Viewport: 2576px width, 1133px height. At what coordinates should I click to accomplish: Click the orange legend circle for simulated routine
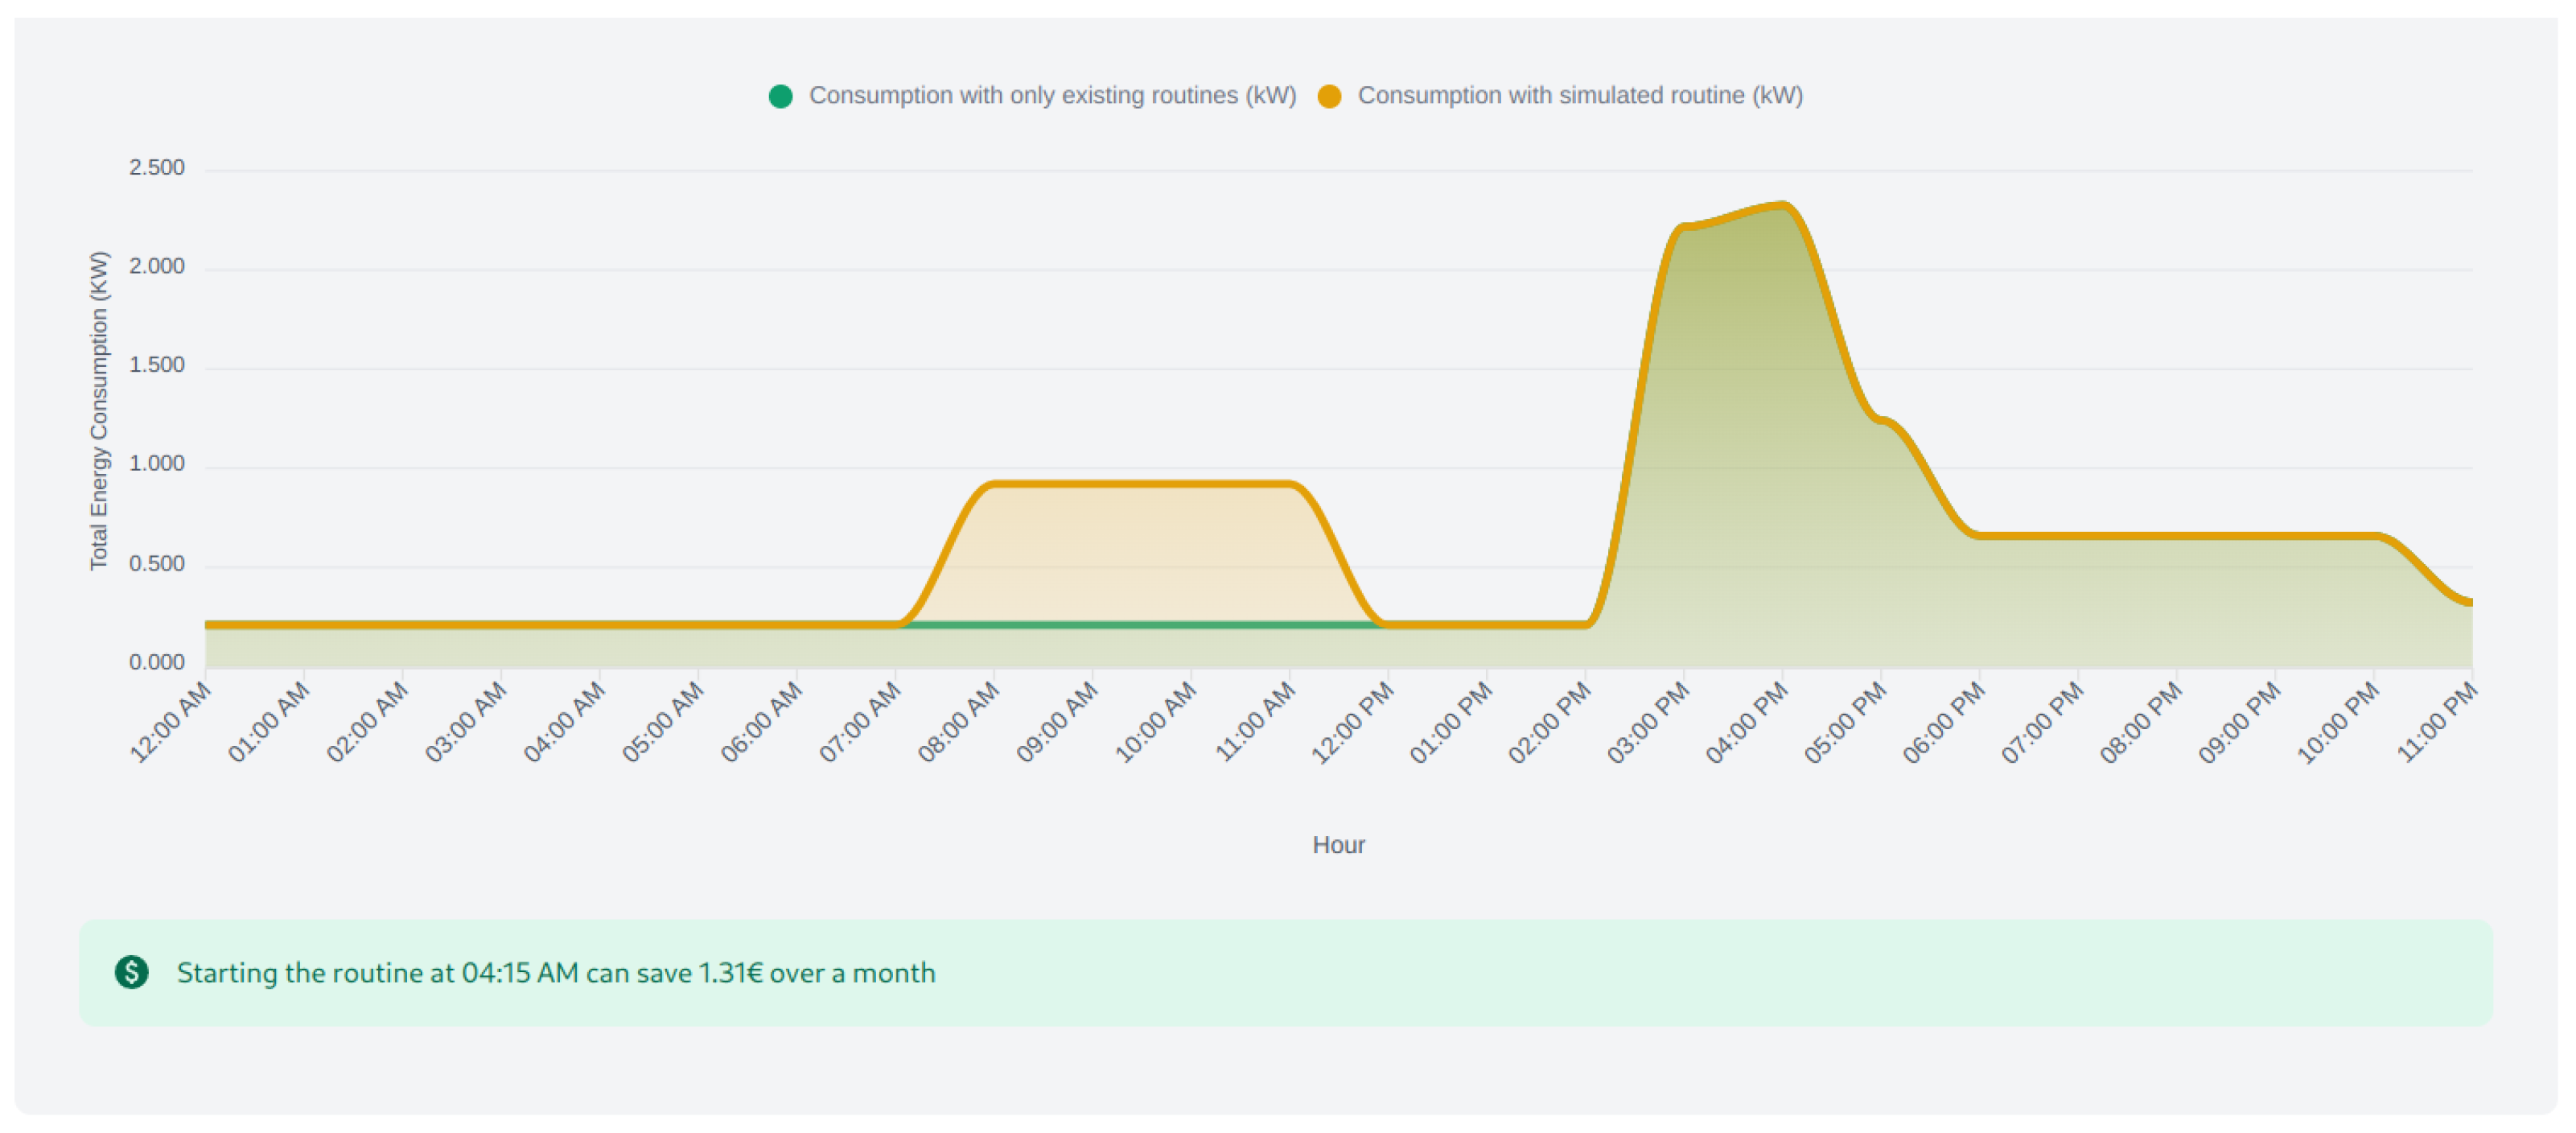[1329, 96]
